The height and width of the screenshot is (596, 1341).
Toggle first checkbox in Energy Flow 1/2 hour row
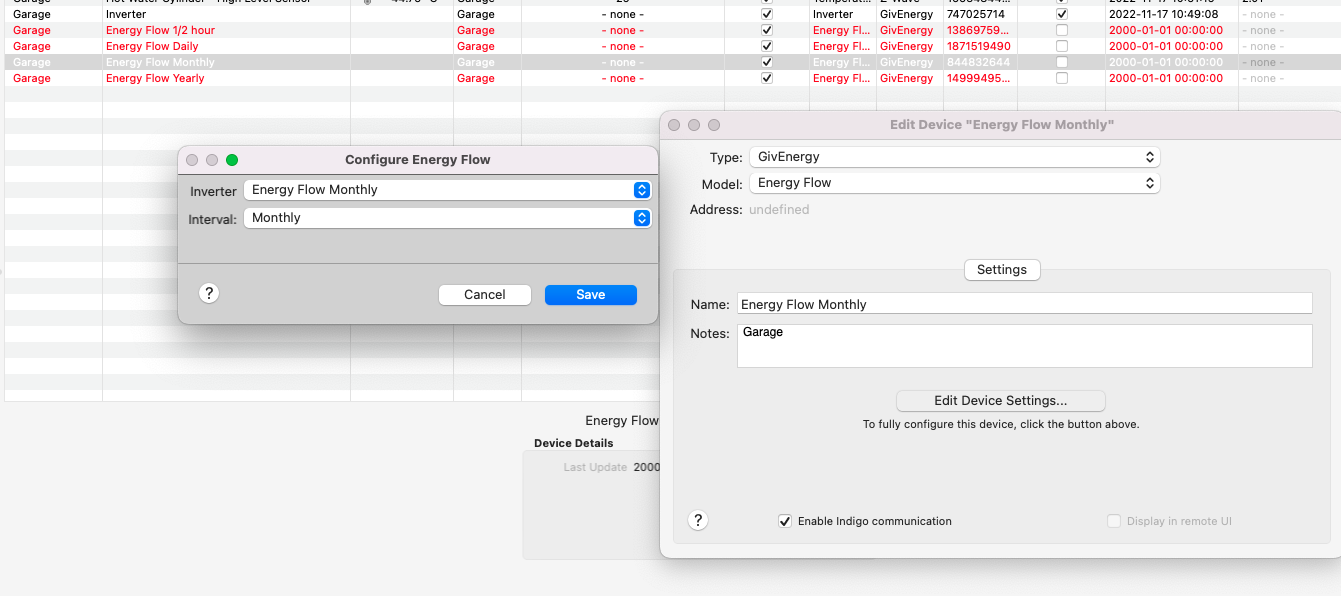click(x=767, y=30)
